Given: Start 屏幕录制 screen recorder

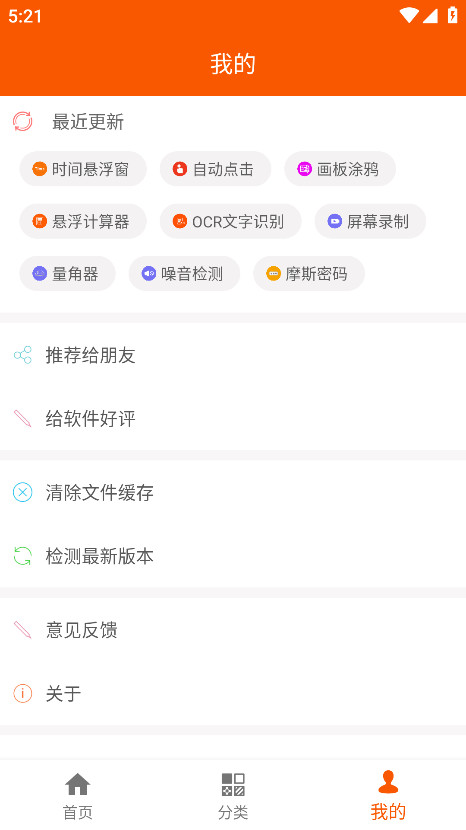Looking at the screenshot, I should tap(370, 221).
